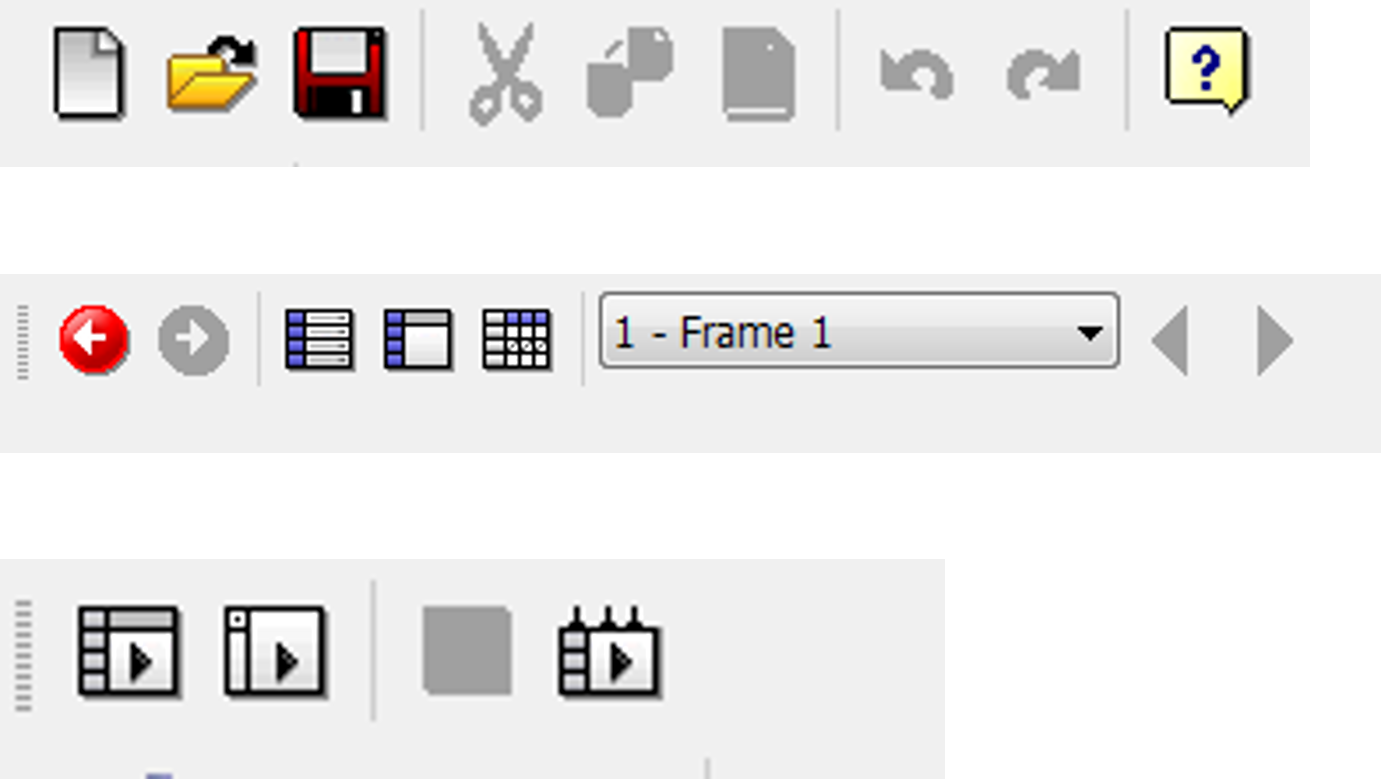1381x779 pixels.
Task: Open the Storyboard editor list-view icon
Action: [x=319, y=341]
